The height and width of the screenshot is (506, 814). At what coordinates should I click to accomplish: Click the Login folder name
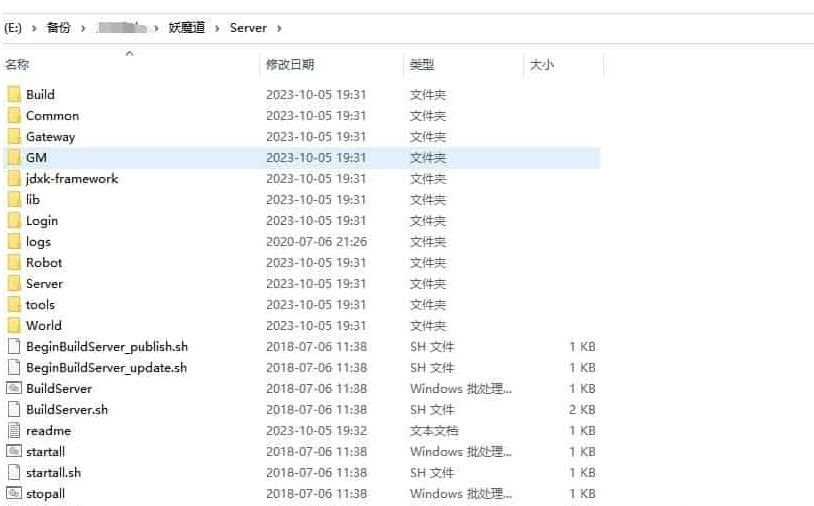42,221
